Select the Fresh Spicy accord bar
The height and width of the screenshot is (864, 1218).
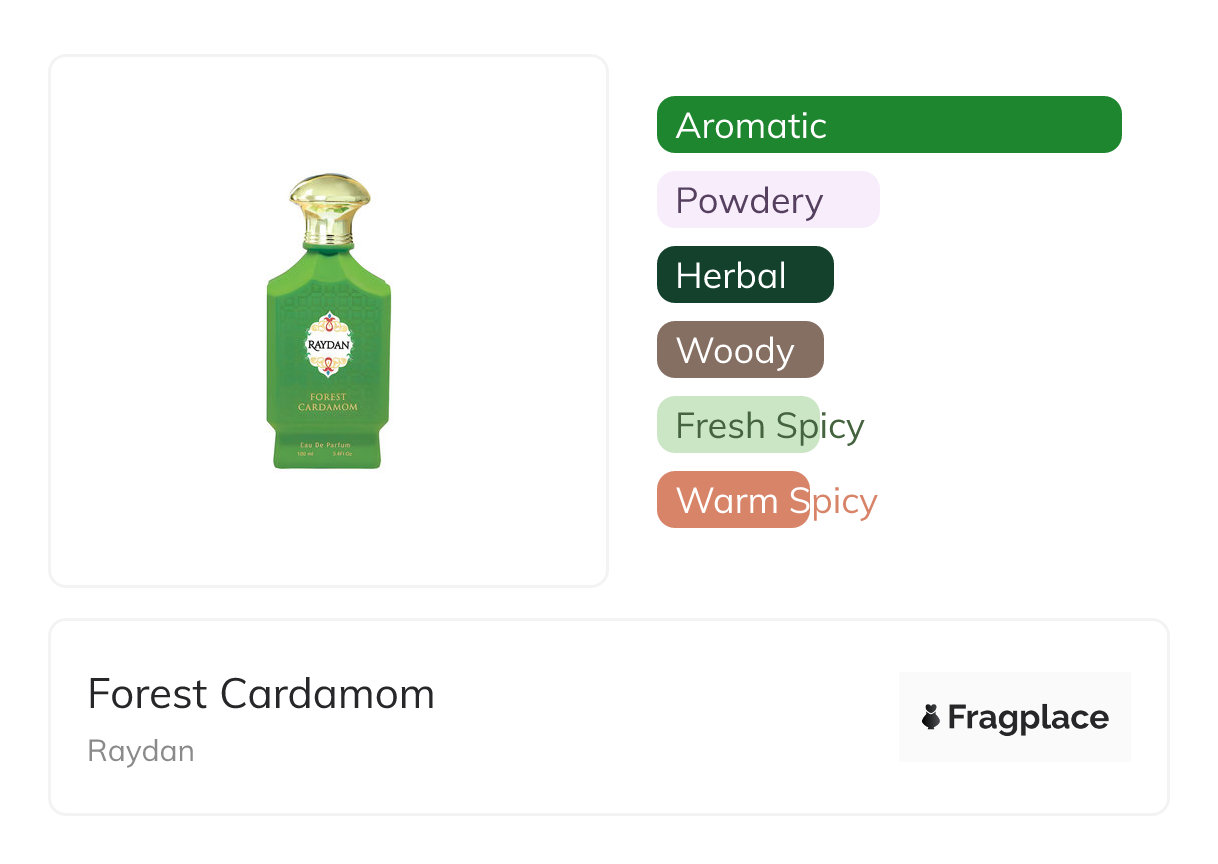738,425
